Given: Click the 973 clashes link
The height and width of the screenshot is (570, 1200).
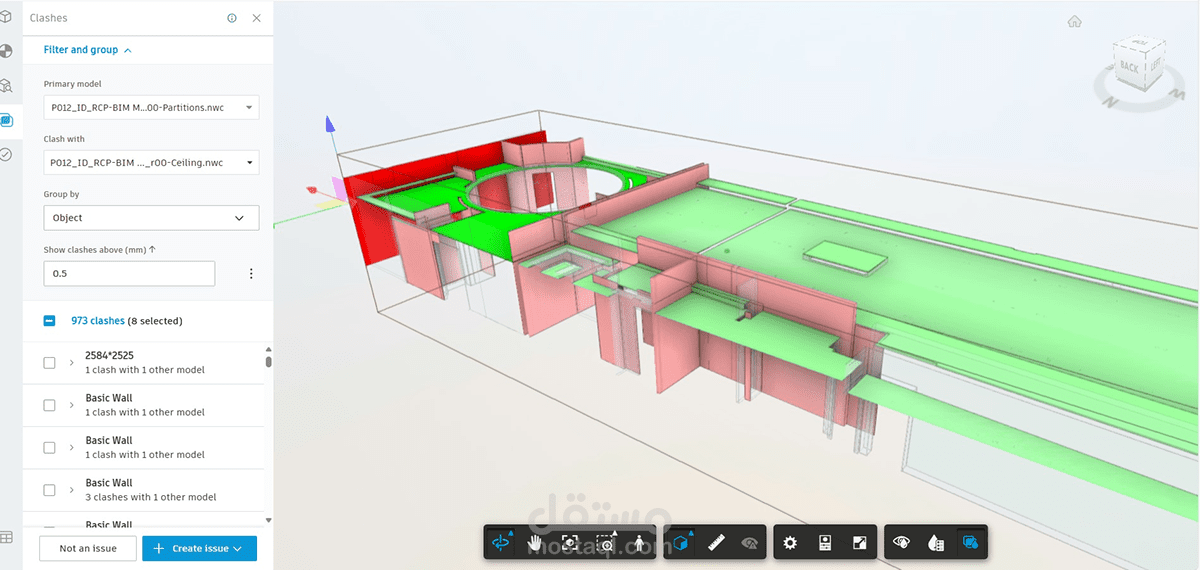Looking at the screenshot, I should coord(97,321).
